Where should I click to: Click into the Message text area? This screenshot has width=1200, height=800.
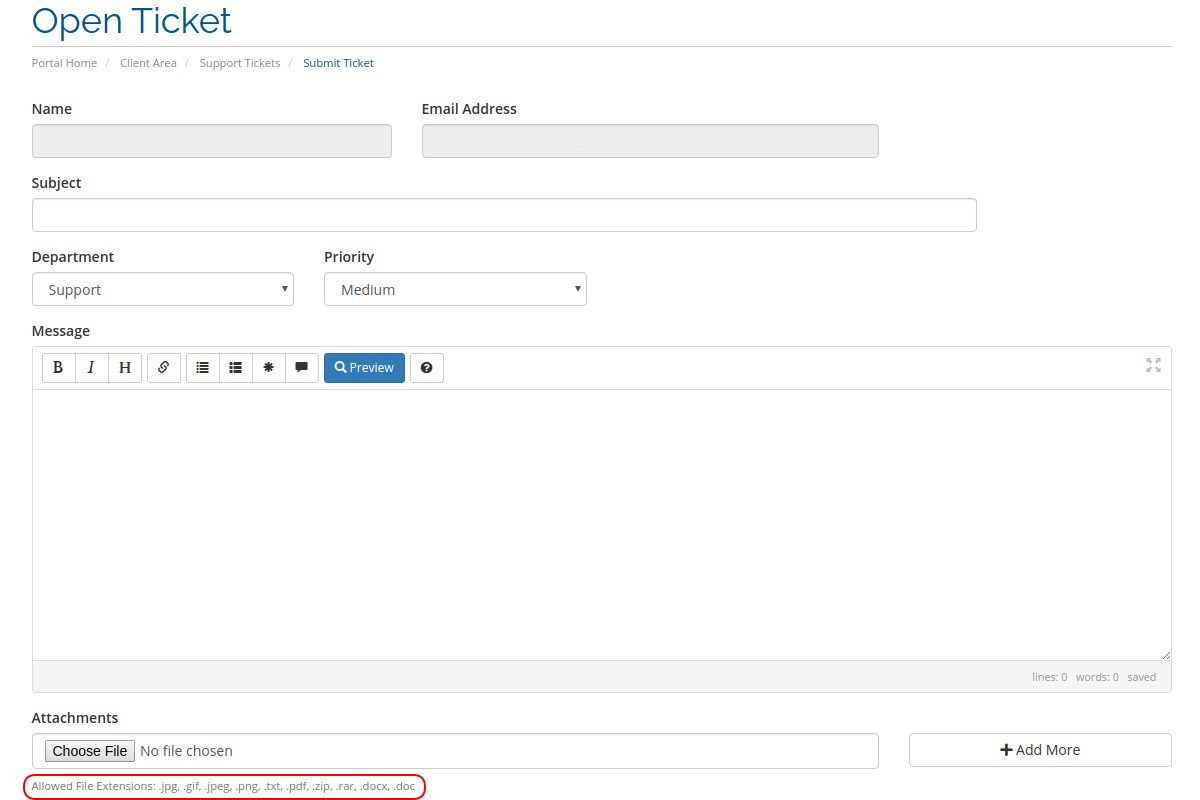[x=601, y=525]
